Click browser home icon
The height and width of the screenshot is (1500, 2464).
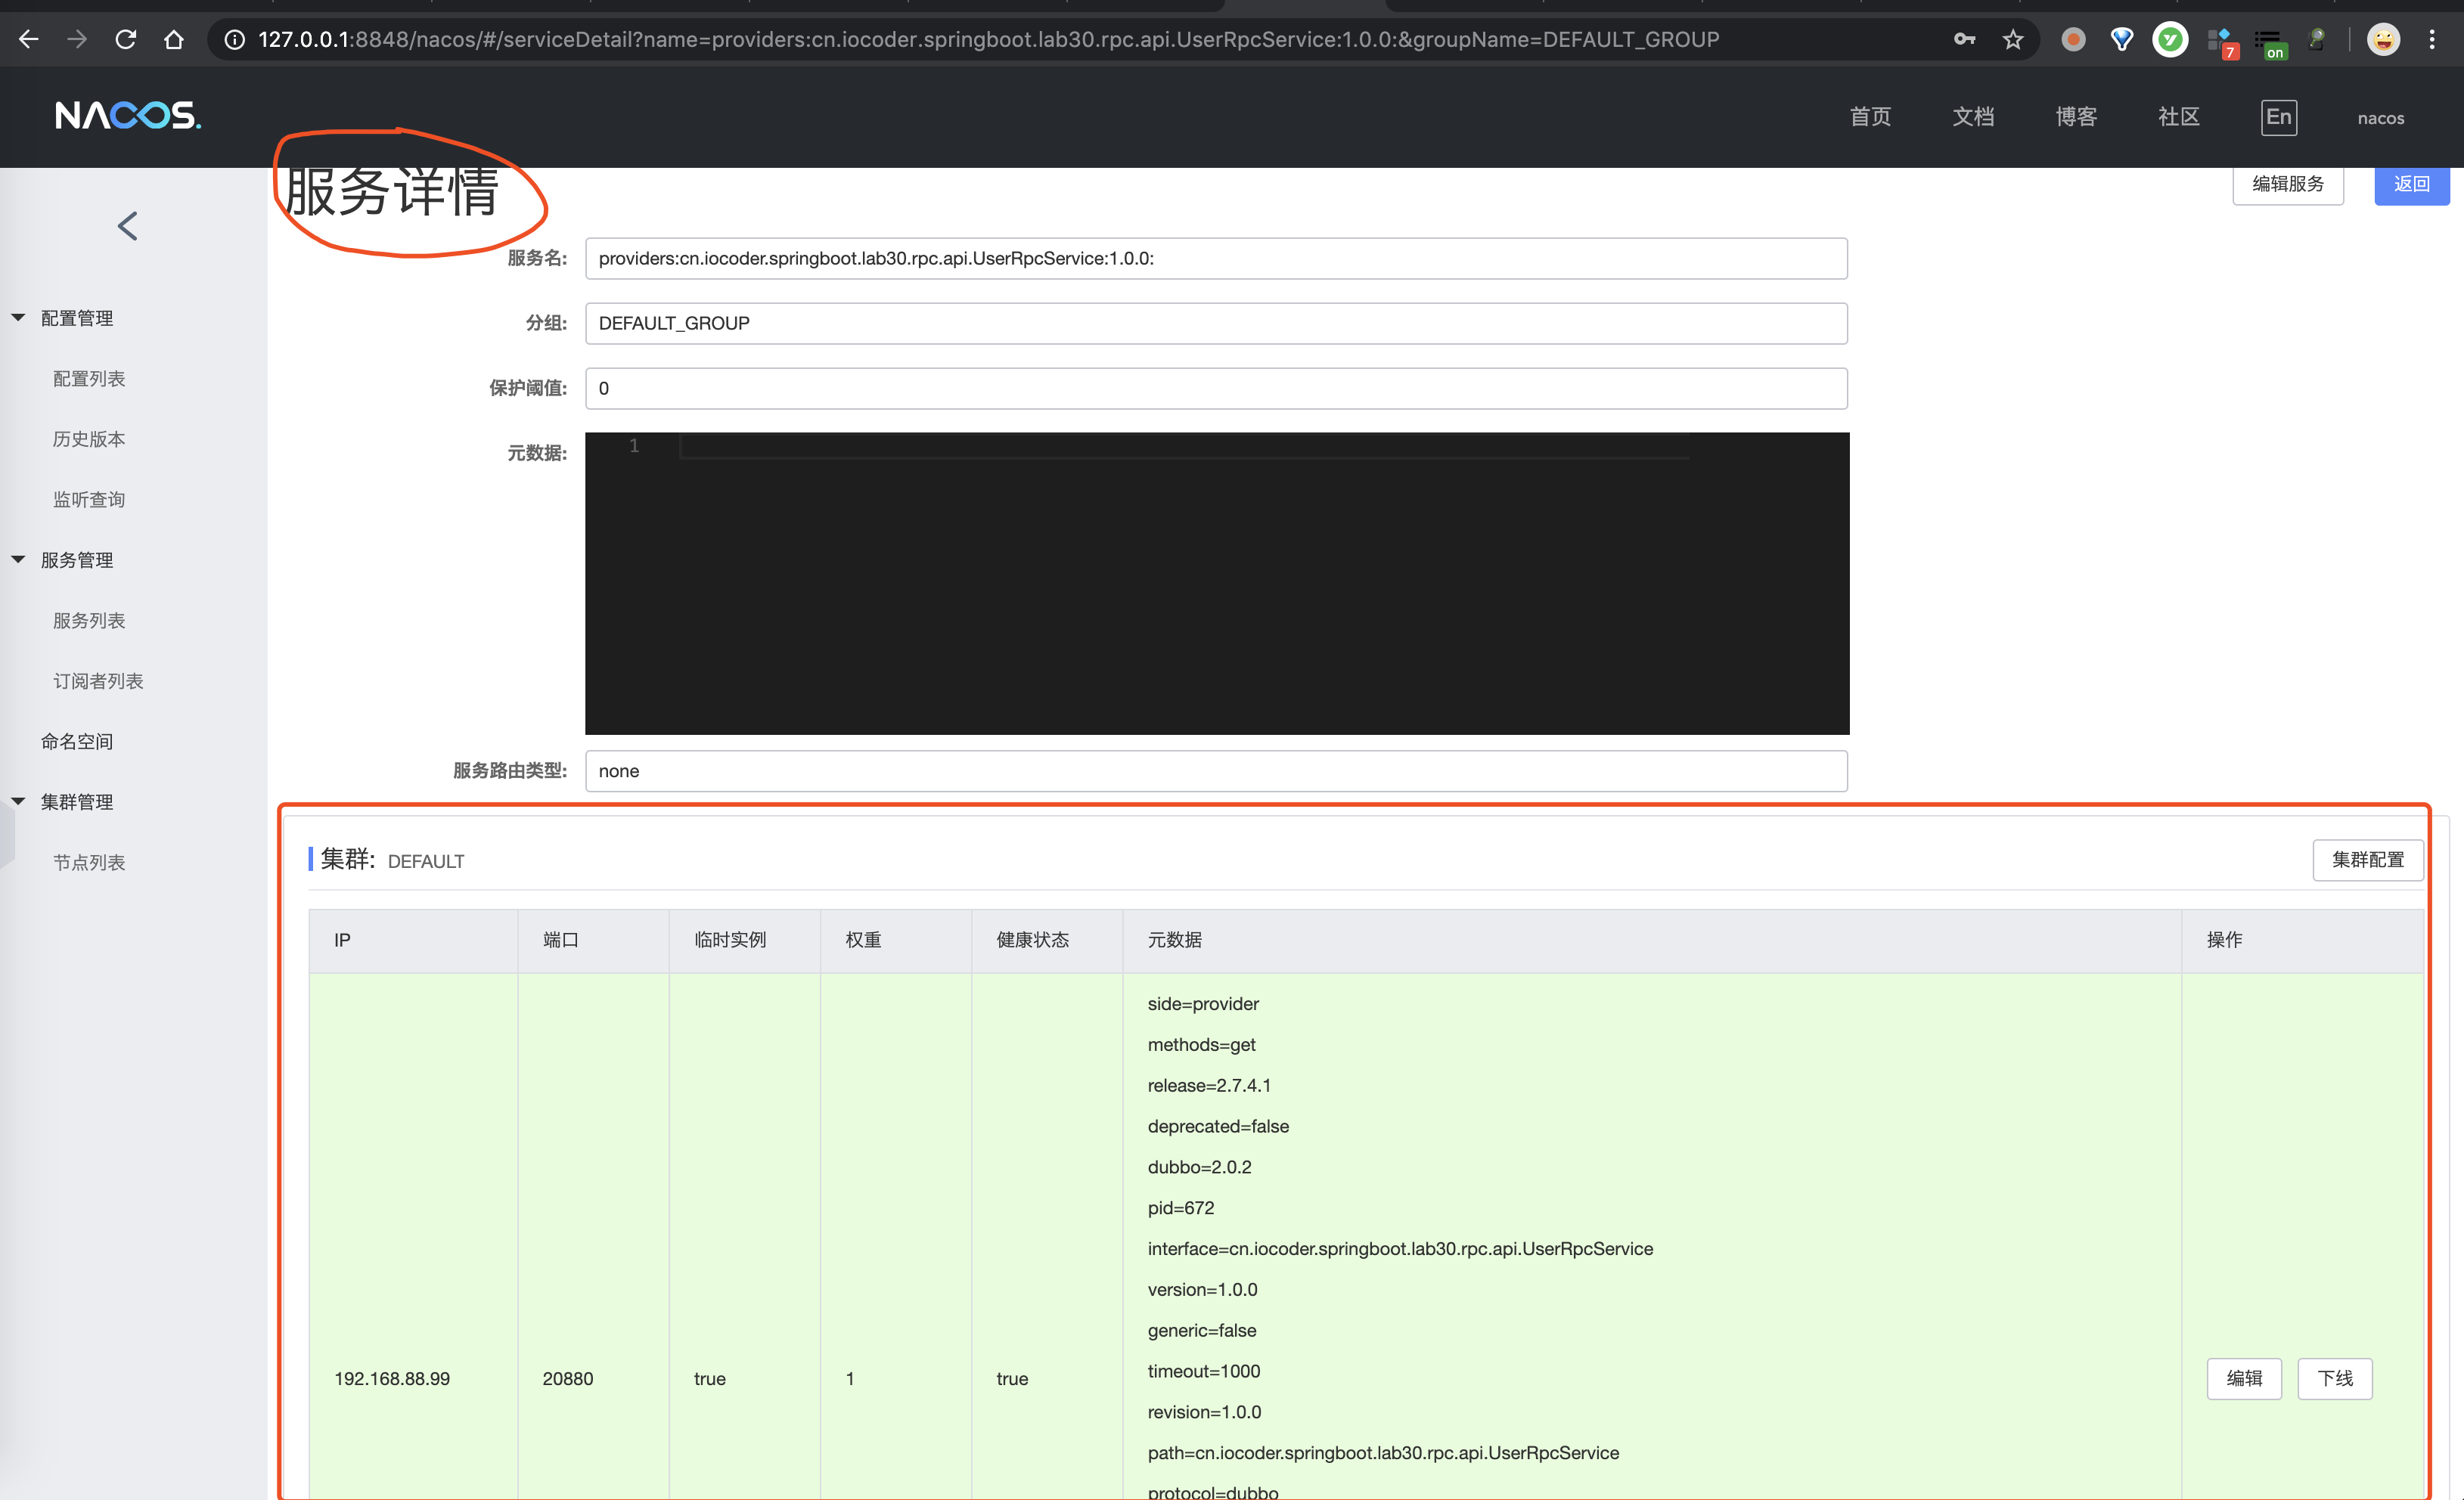tap(174, 39)
